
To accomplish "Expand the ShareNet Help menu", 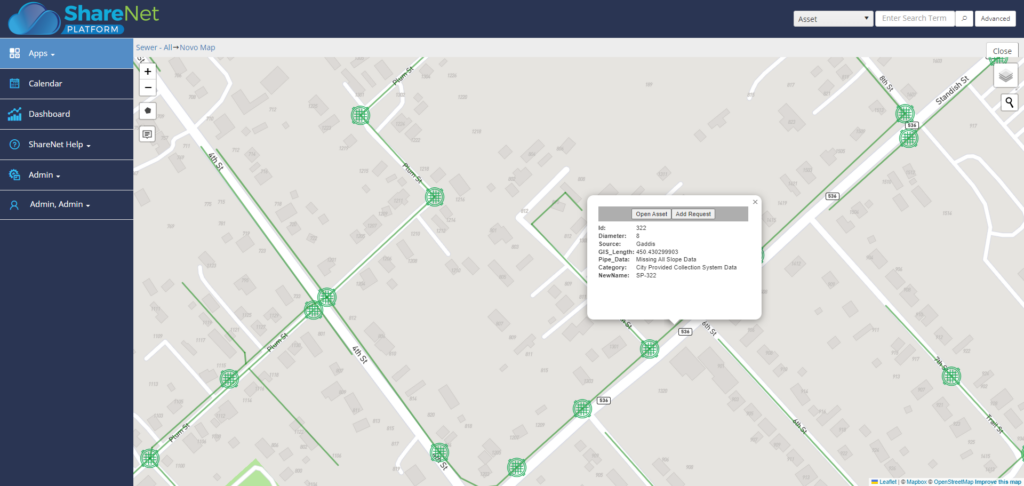I will 67,144.
